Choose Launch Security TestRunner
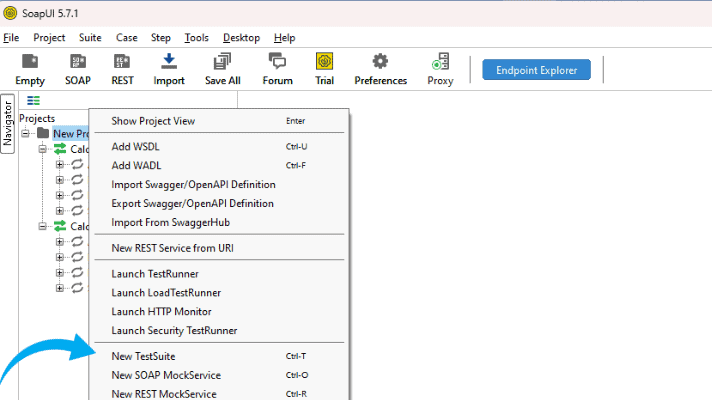The height and width of the screenshot is (400, 712). (x=219, y=331)
